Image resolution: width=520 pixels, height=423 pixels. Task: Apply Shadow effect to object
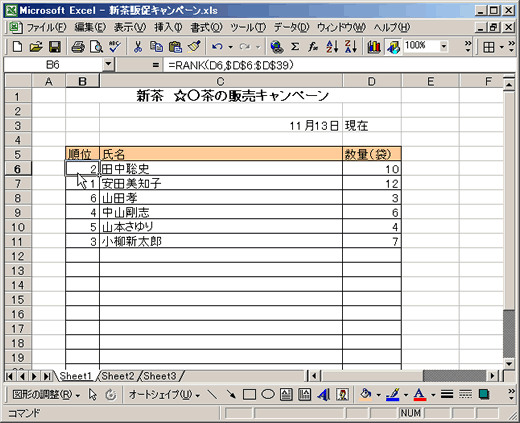(x=484, y=395)
